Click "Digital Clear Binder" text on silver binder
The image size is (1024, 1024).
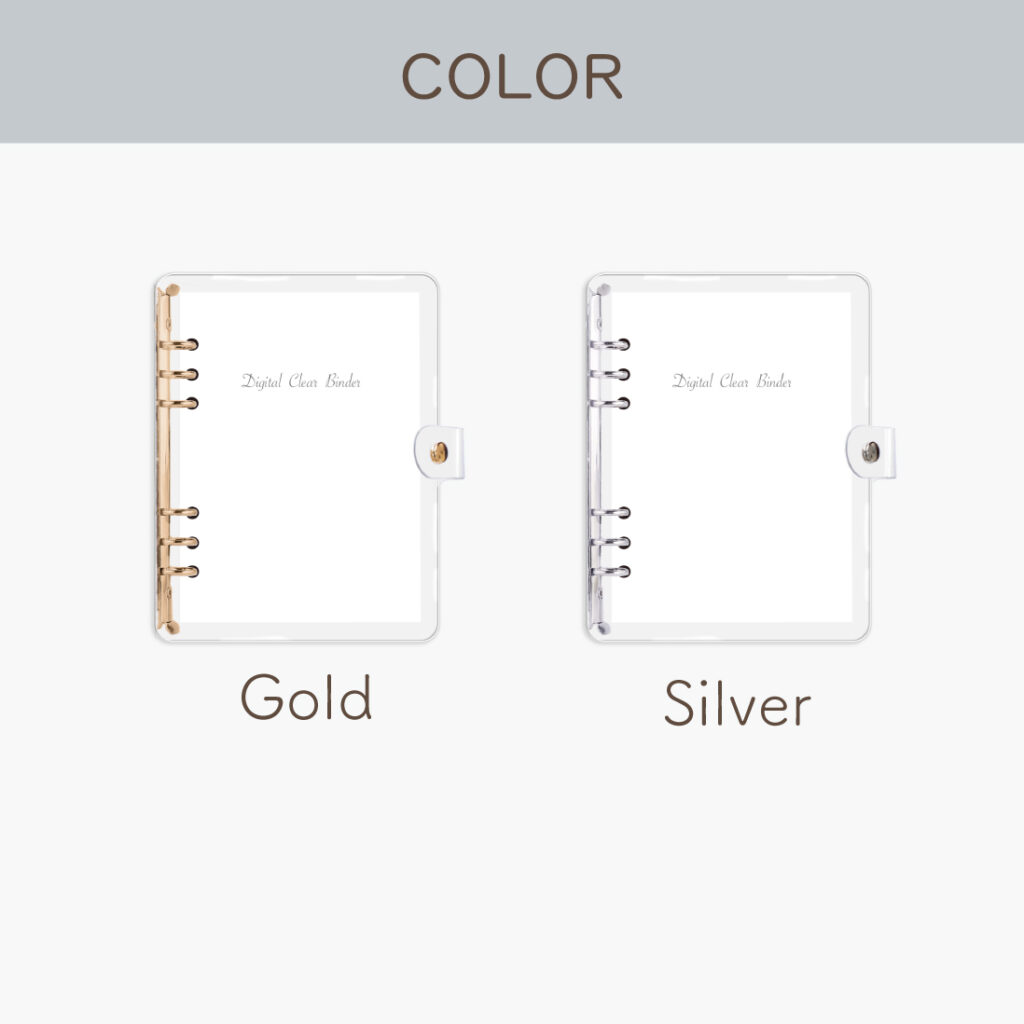click(x=732, y=381)
